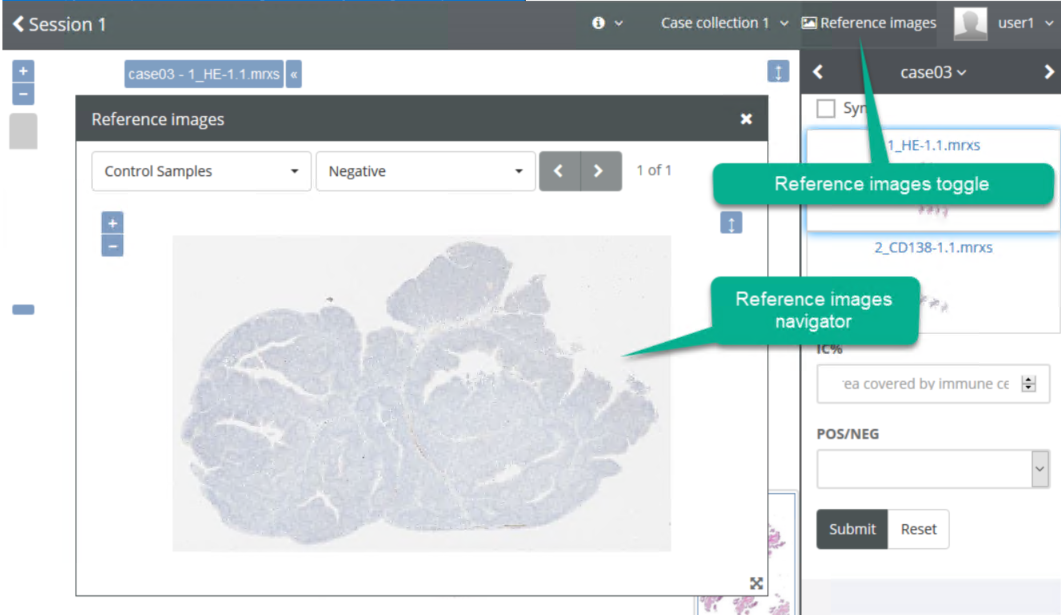Click the fullscreen expand icon in reference panel

[756, 583]
